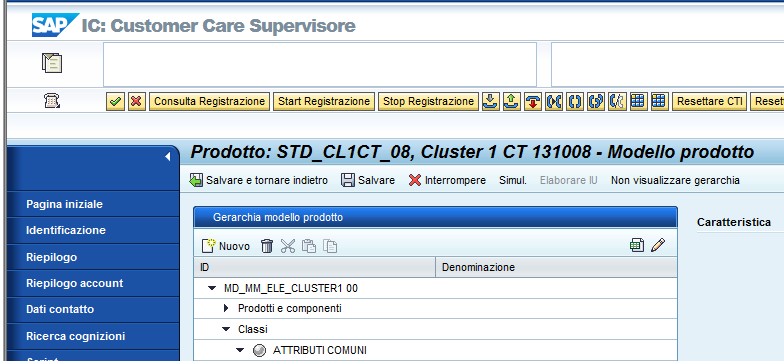Click the red X reject button
Image resolution: width=784 pixels, height=361 pixels.
pos(136,102)
